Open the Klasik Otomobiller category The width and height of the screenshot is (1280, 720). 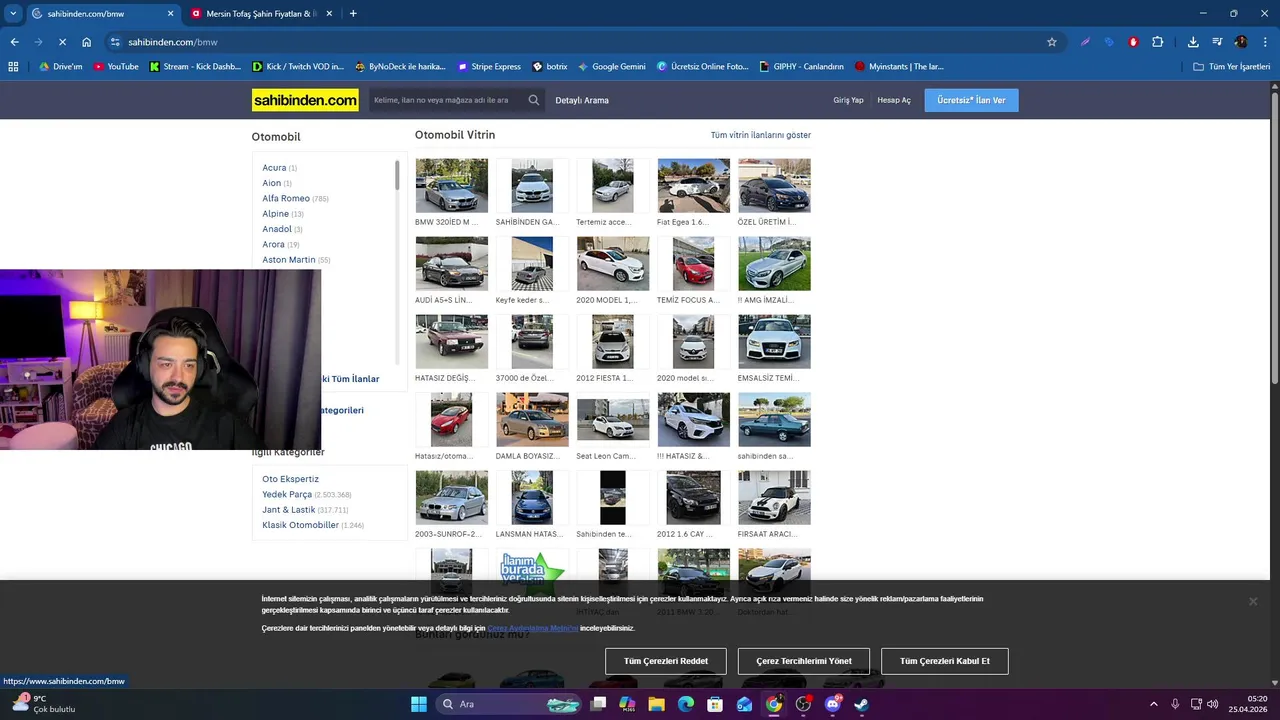[x=300, y=525]
